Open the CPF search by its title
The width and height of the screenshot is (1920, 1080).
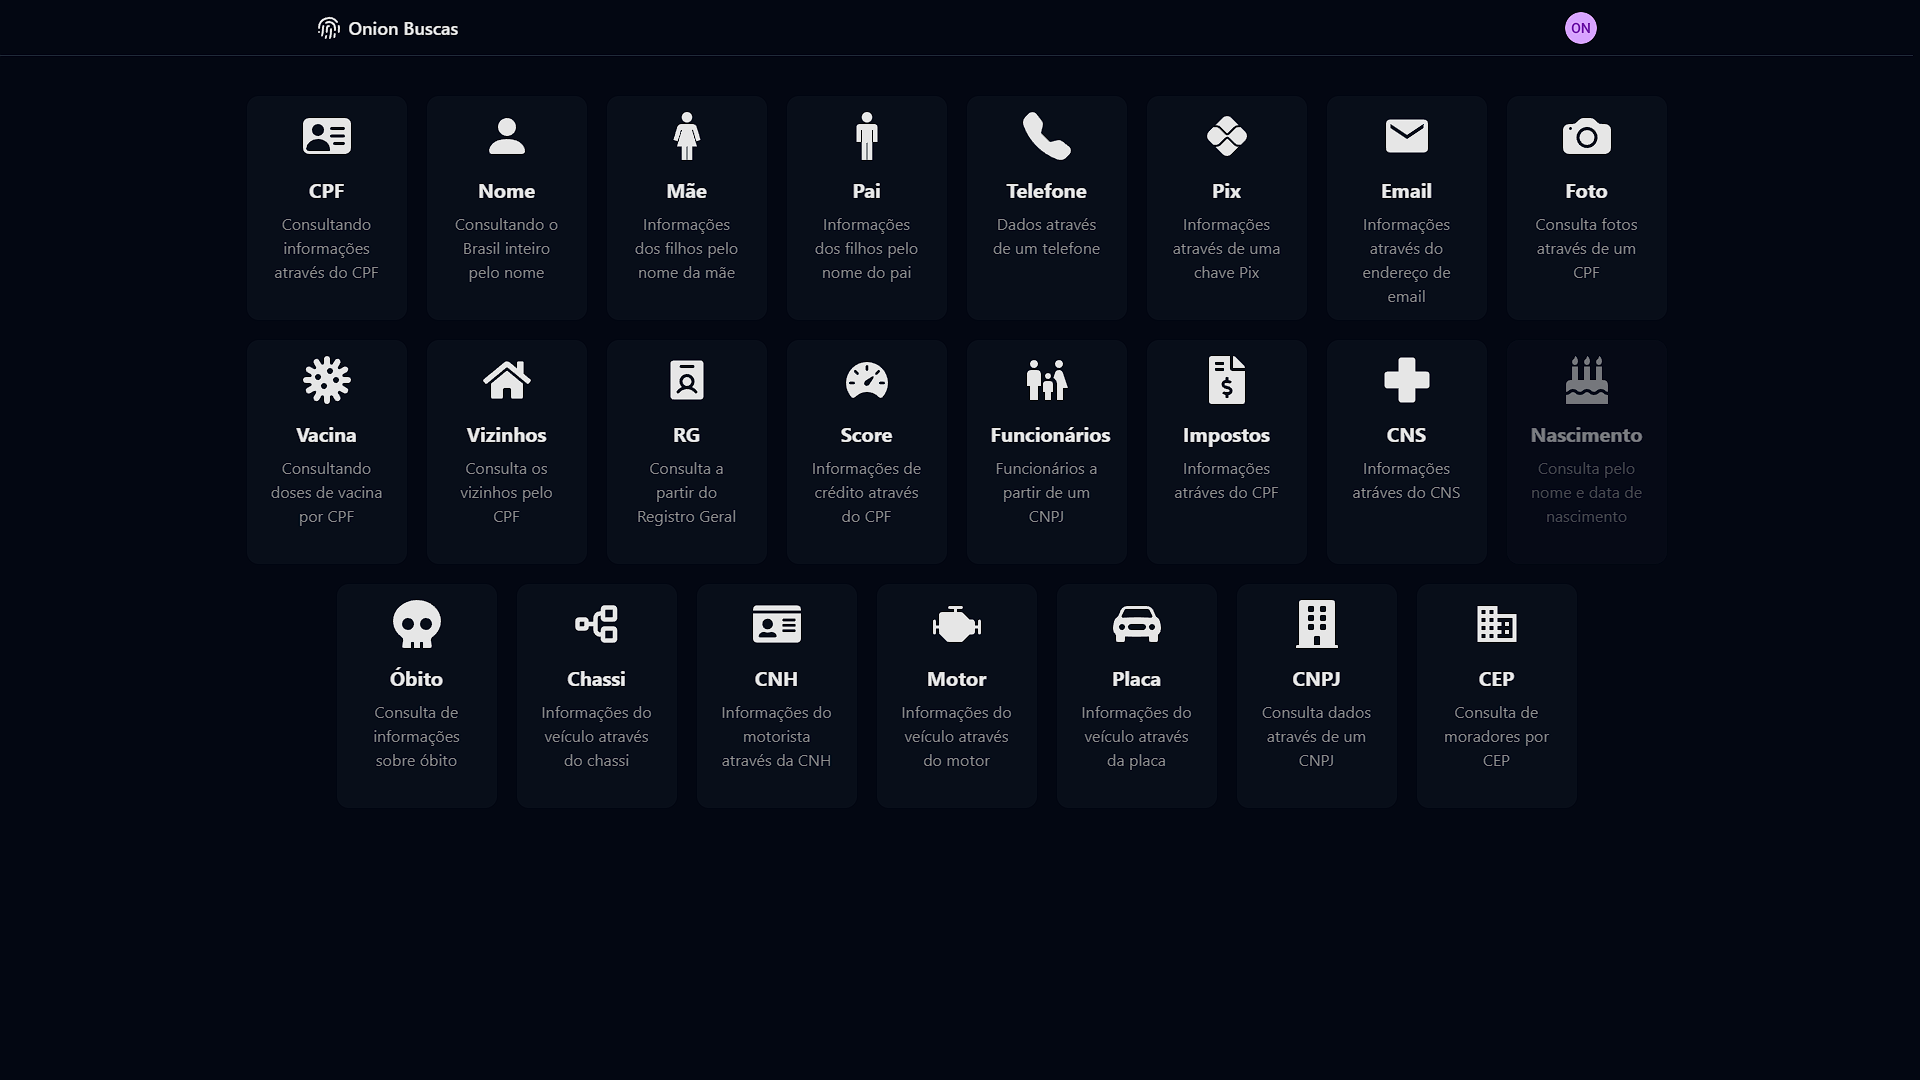327,191
